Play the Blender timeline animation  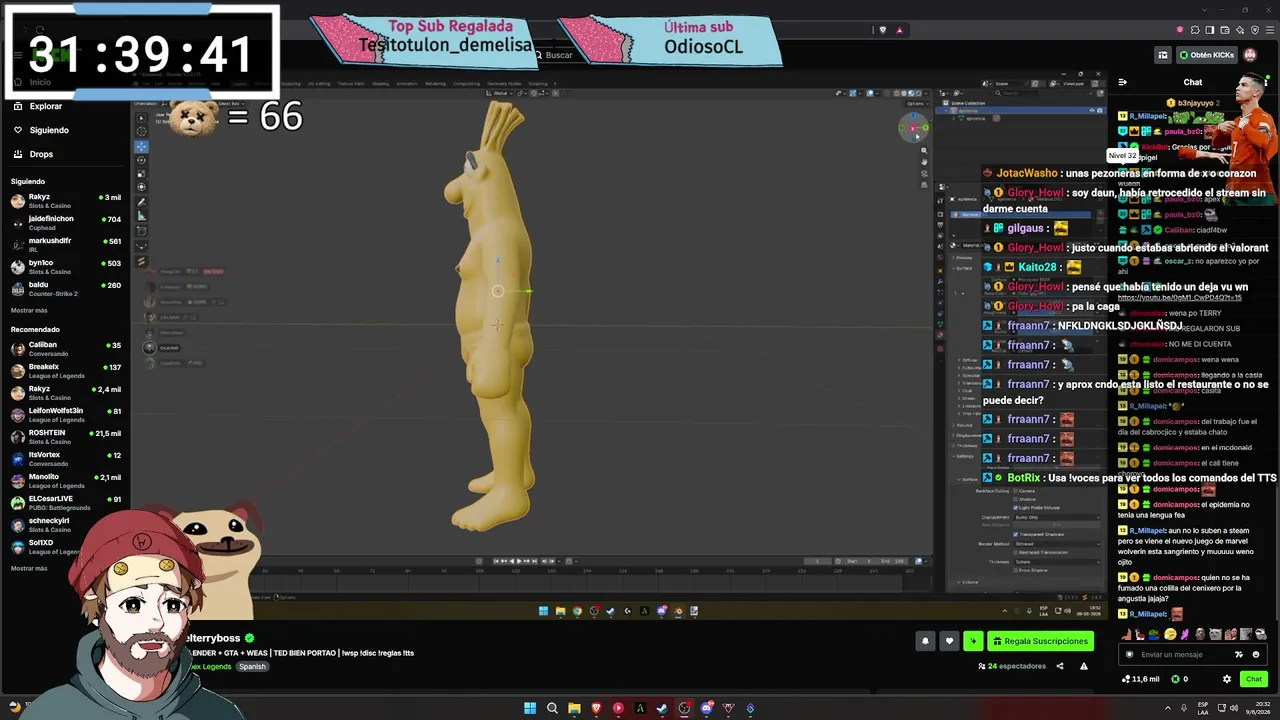(518, 561)
